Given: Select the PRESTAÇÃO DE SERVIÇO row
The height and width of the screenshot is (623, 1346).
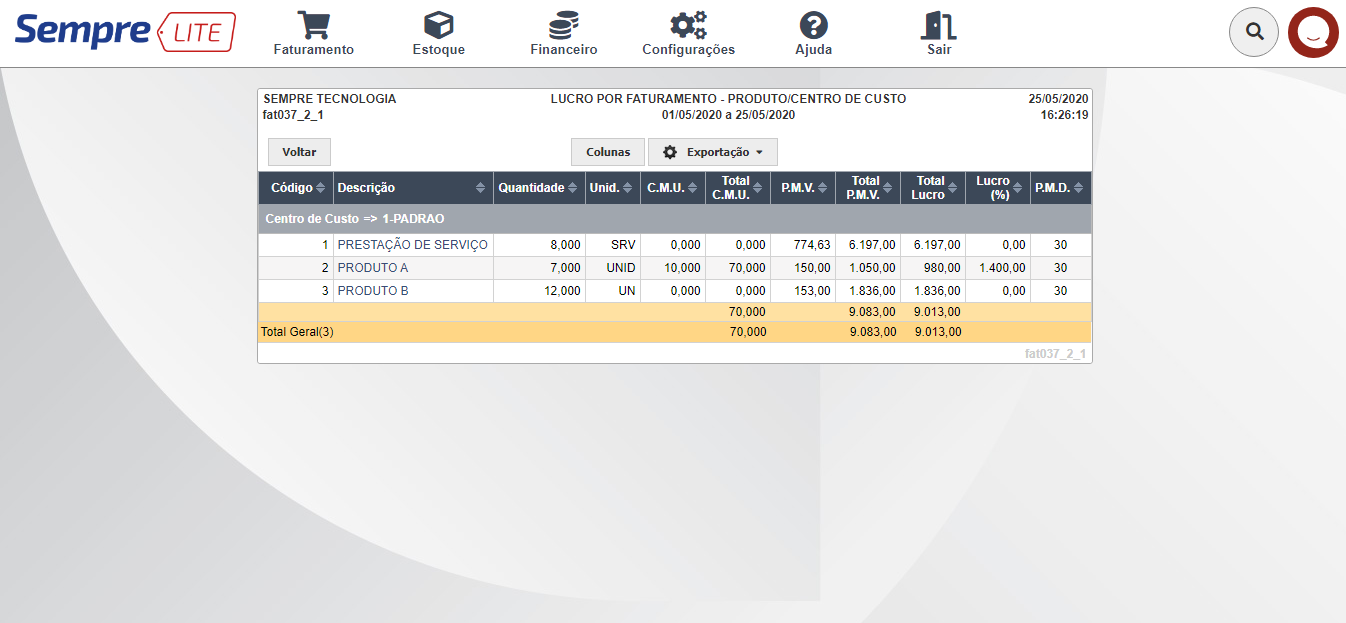Looking at the screenshot, I should tap(412, 245).
